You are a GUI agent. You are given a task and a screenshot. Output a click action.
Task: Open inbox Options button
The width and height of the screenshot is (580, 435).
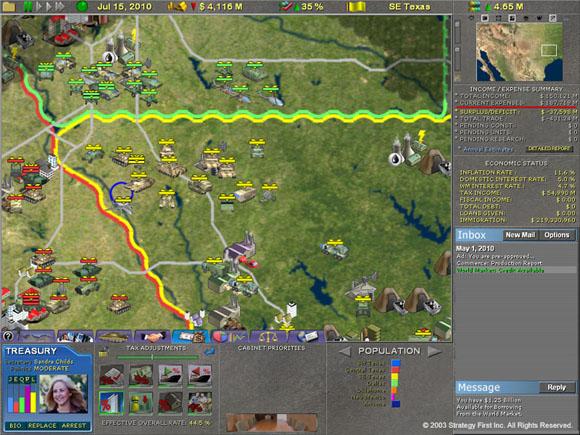click(557, 235)
